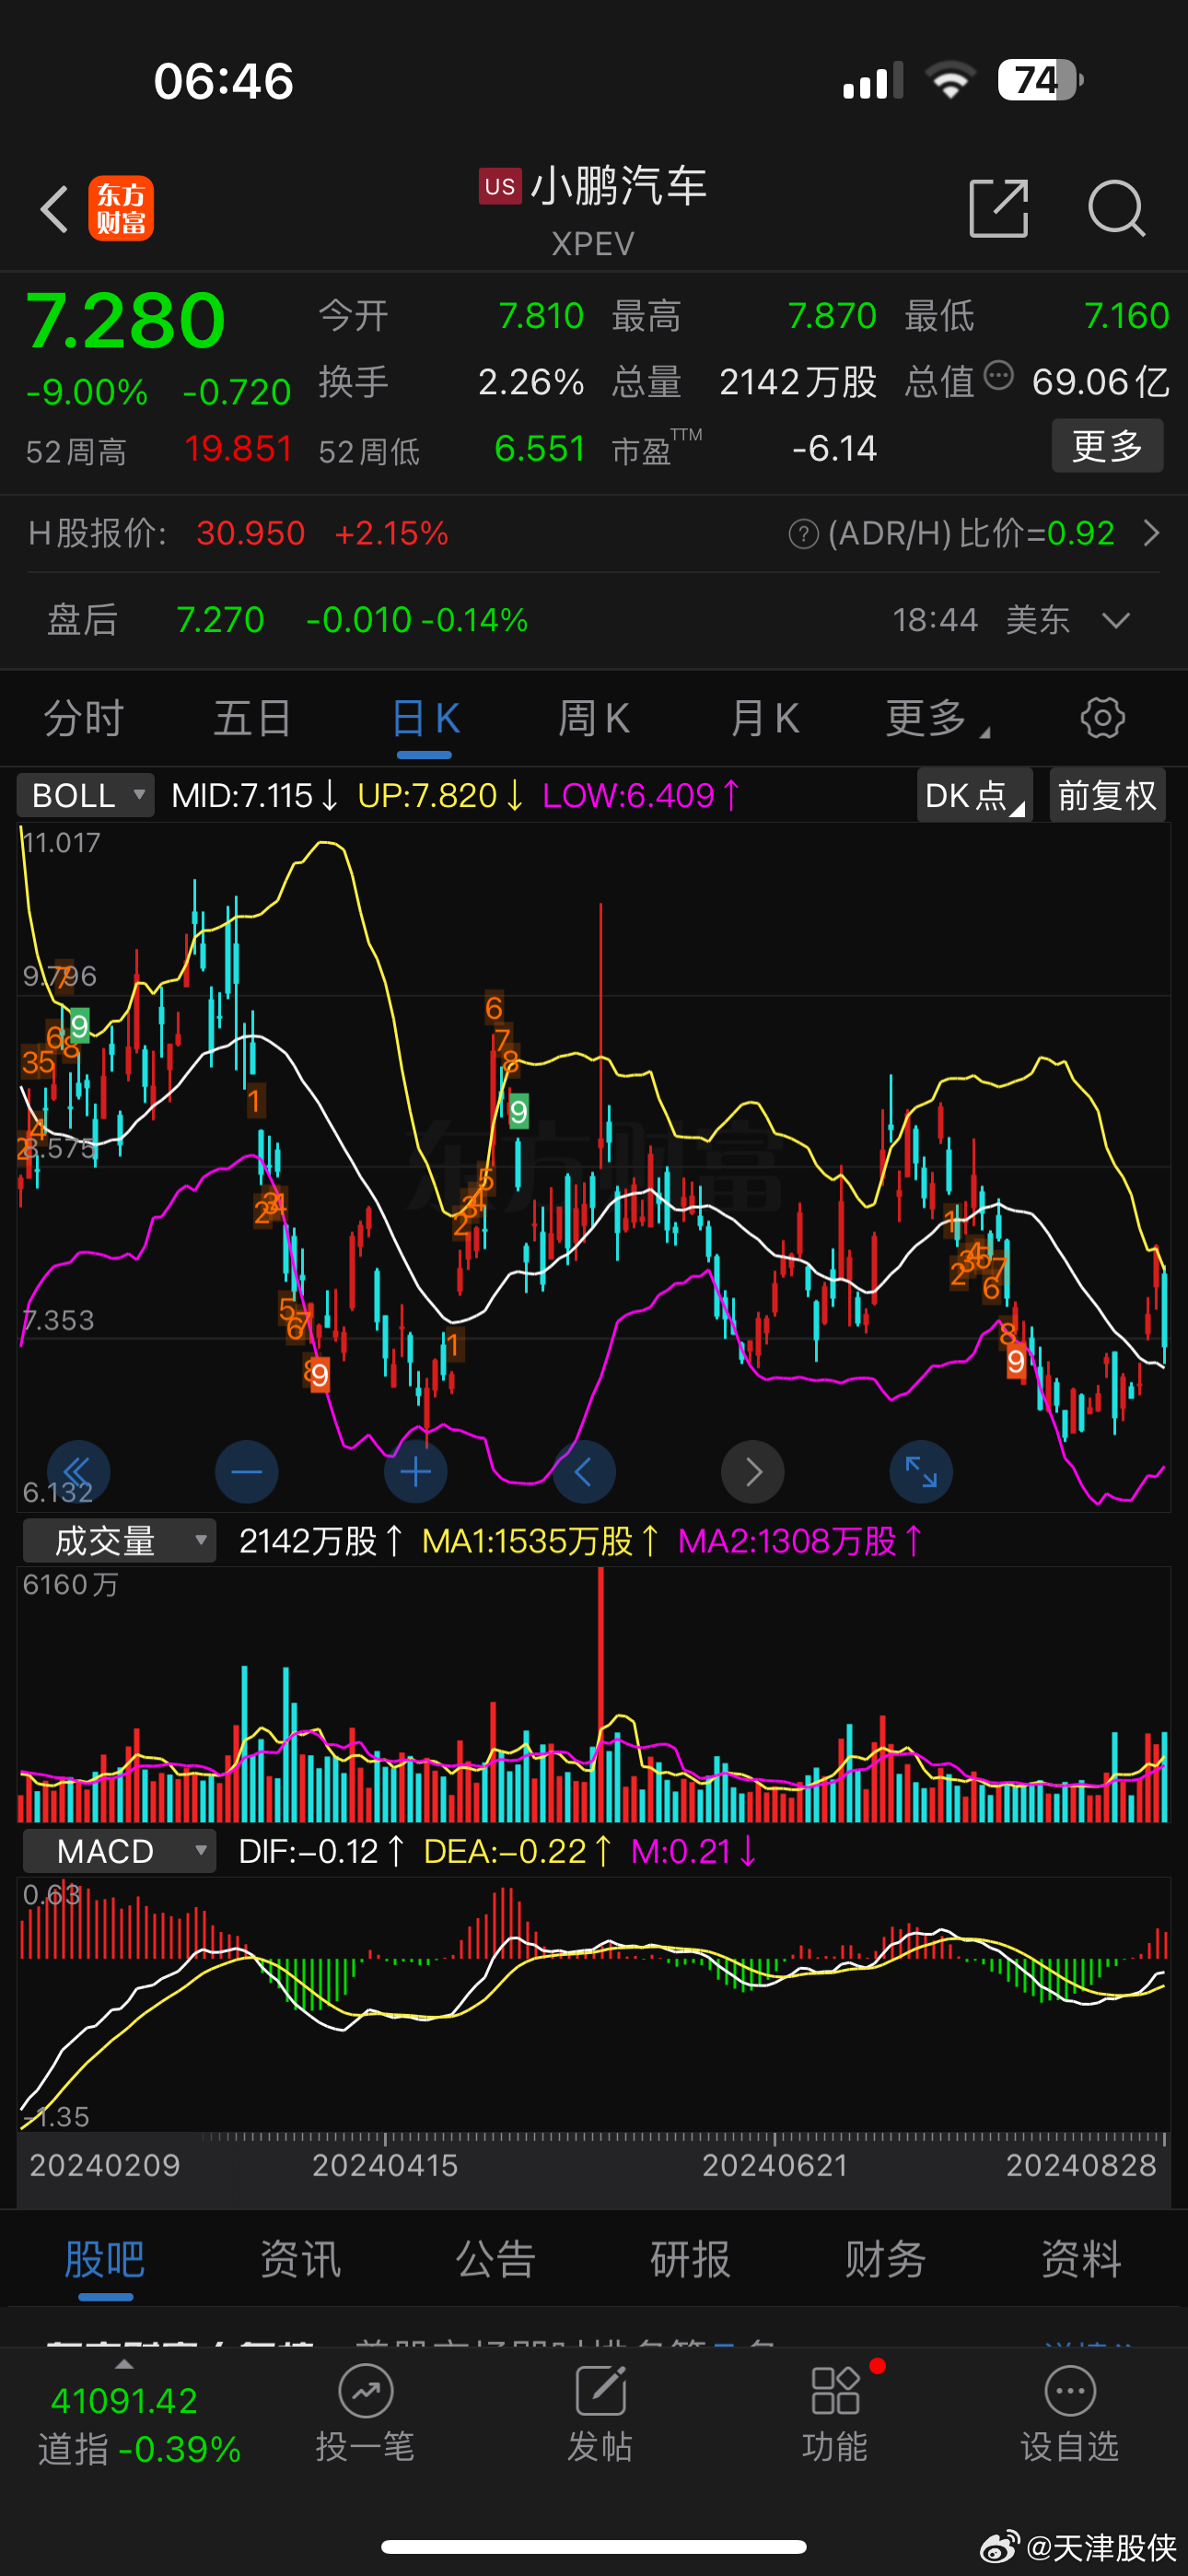Open 研报 tab
This screenshot has width=1188, height=2576.
tap(691, 2259)
